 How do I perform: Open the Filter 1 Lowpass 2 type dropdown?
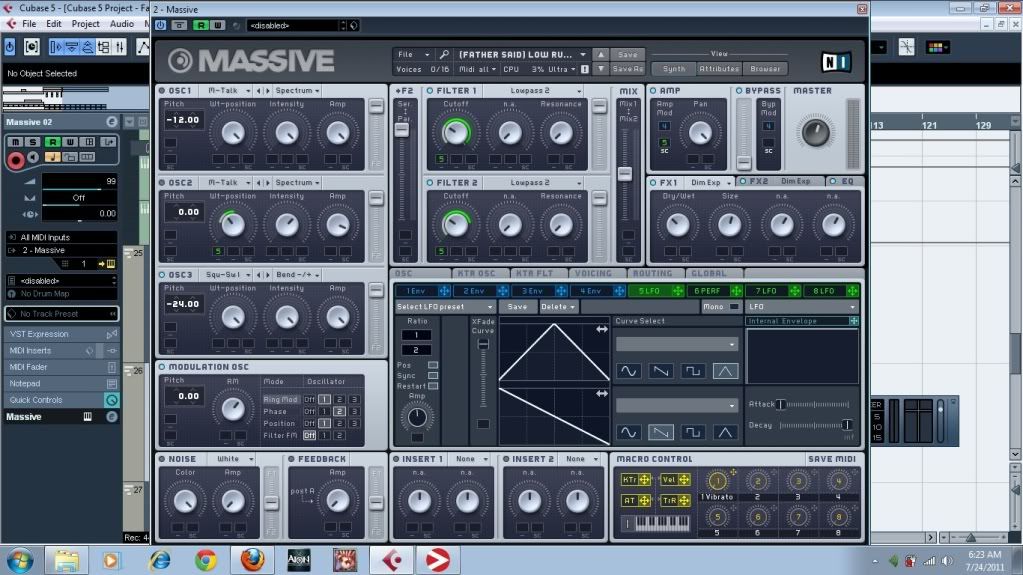[535, 91]
